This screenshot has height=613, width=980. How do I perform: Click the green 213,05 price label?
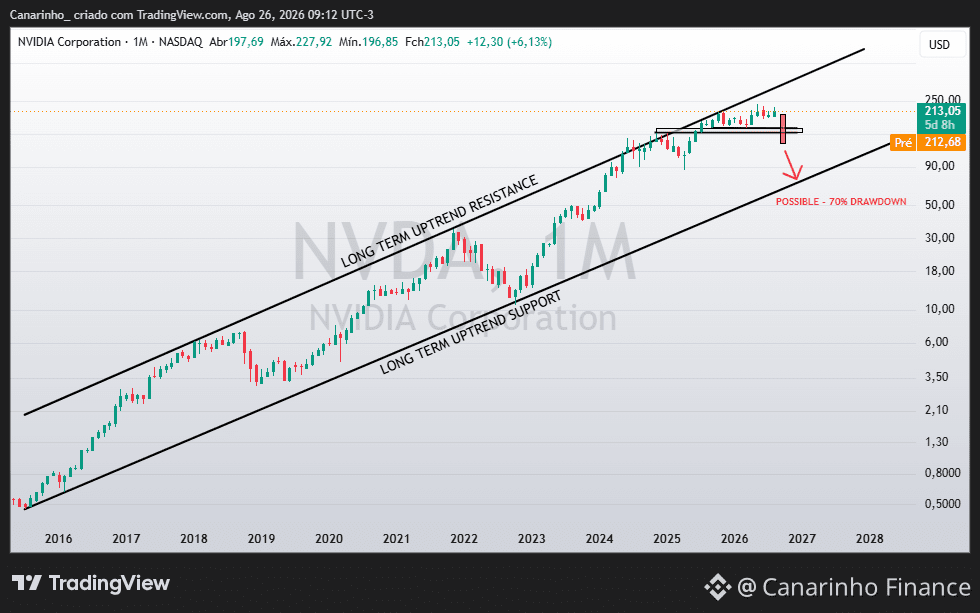(x=941, y=117)
